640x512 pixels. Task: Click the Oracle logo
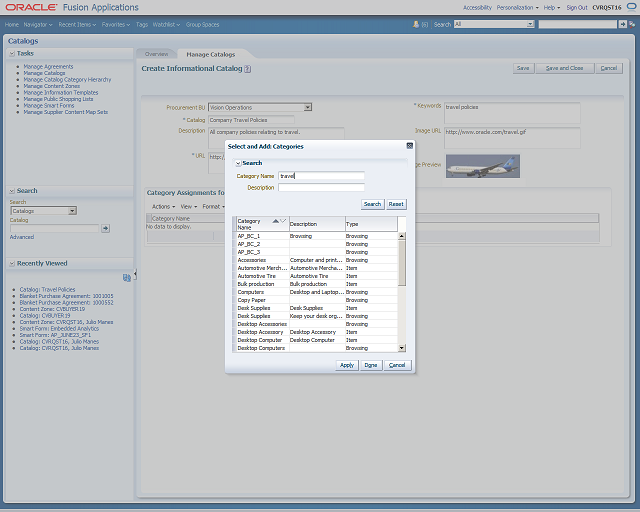[31, 7]
